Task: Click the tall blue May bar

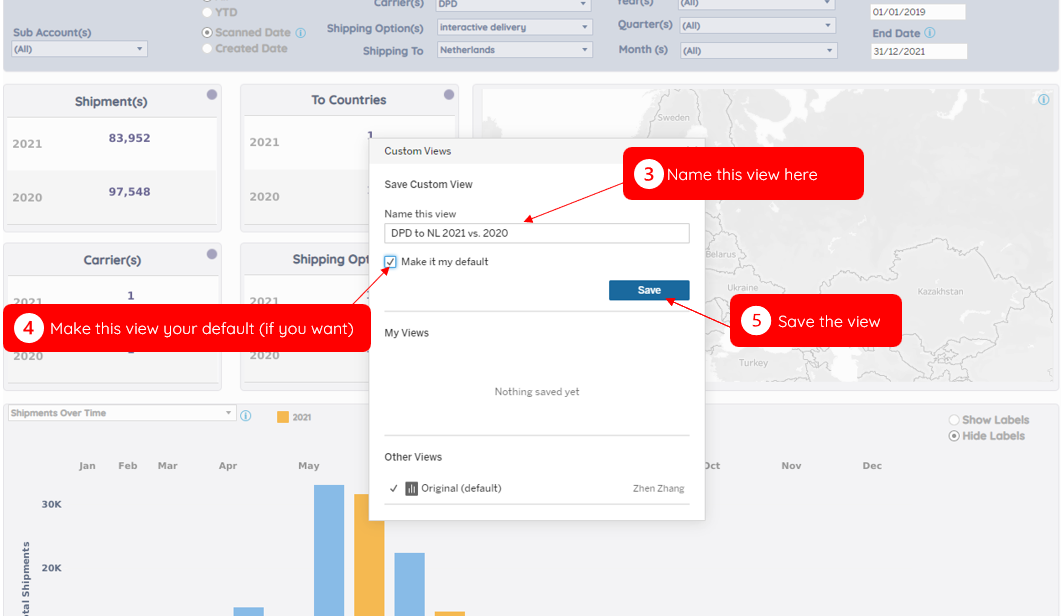Action: click(x=328, y=550)
